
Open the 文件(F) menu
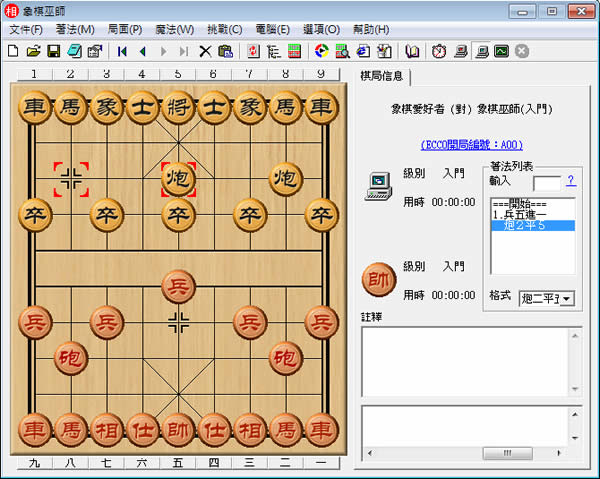click(x=26, y=29)
